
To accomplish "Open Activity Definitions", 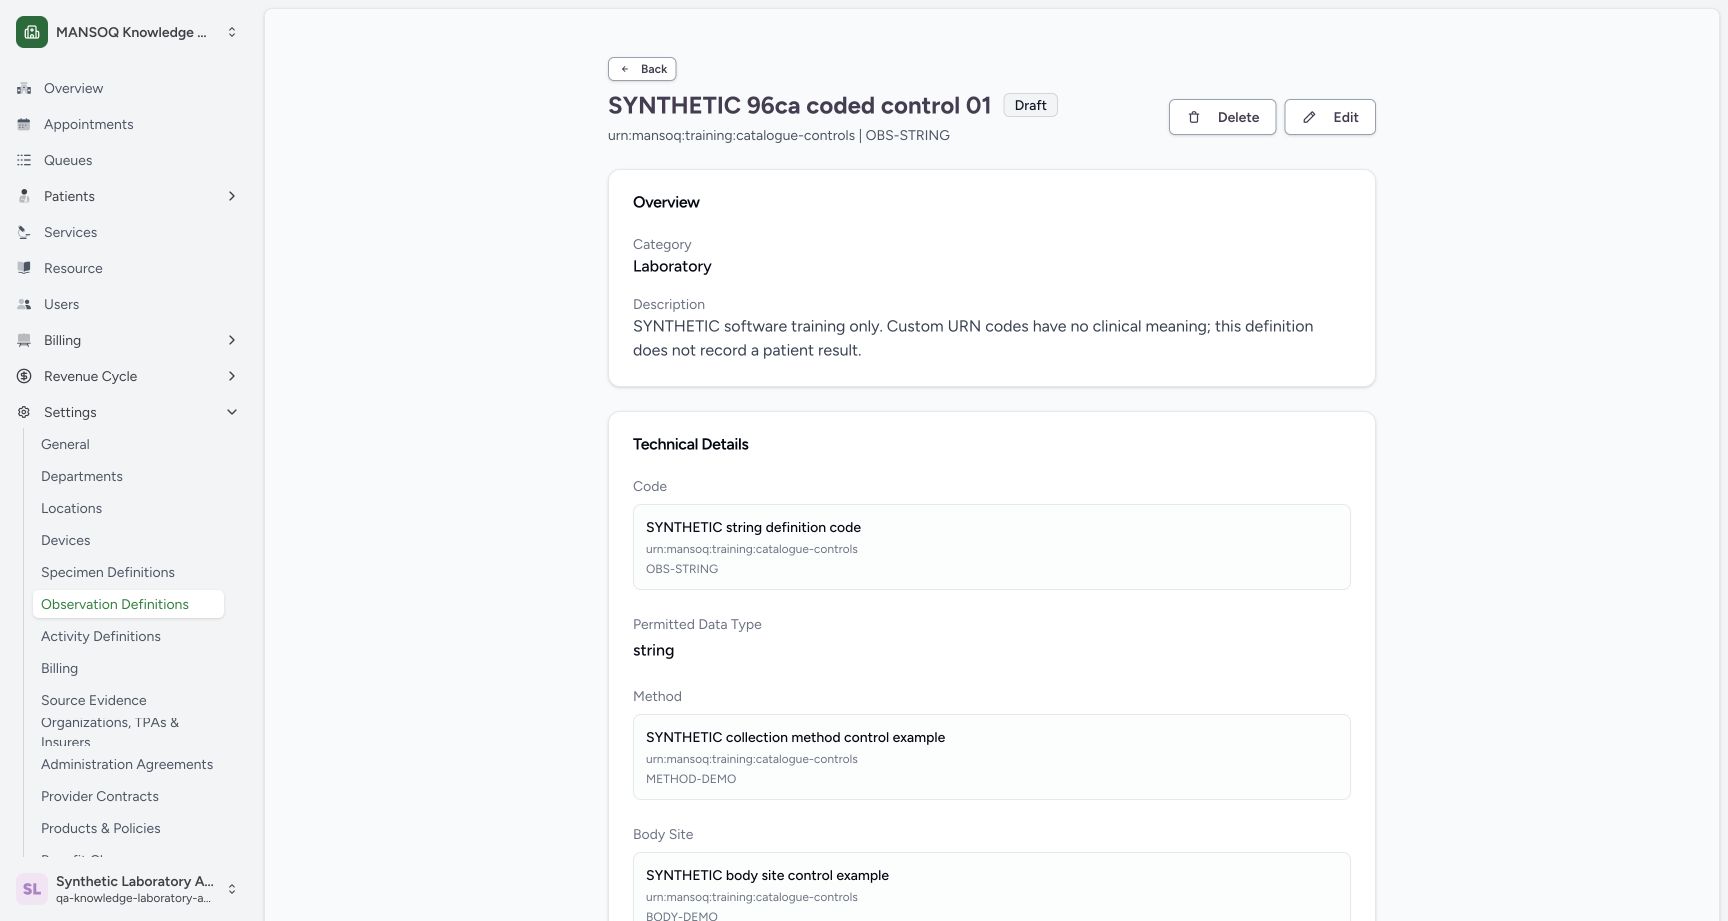I will point(128,636).
